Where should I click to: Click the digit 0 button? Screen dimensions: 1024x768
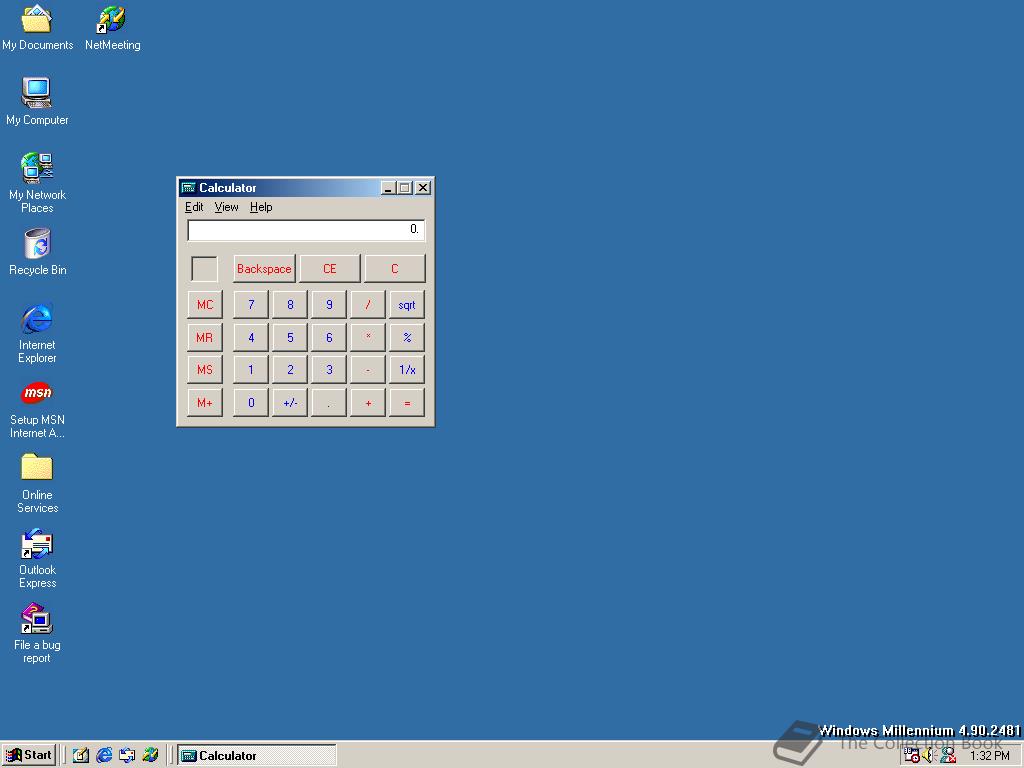(251, 402)
